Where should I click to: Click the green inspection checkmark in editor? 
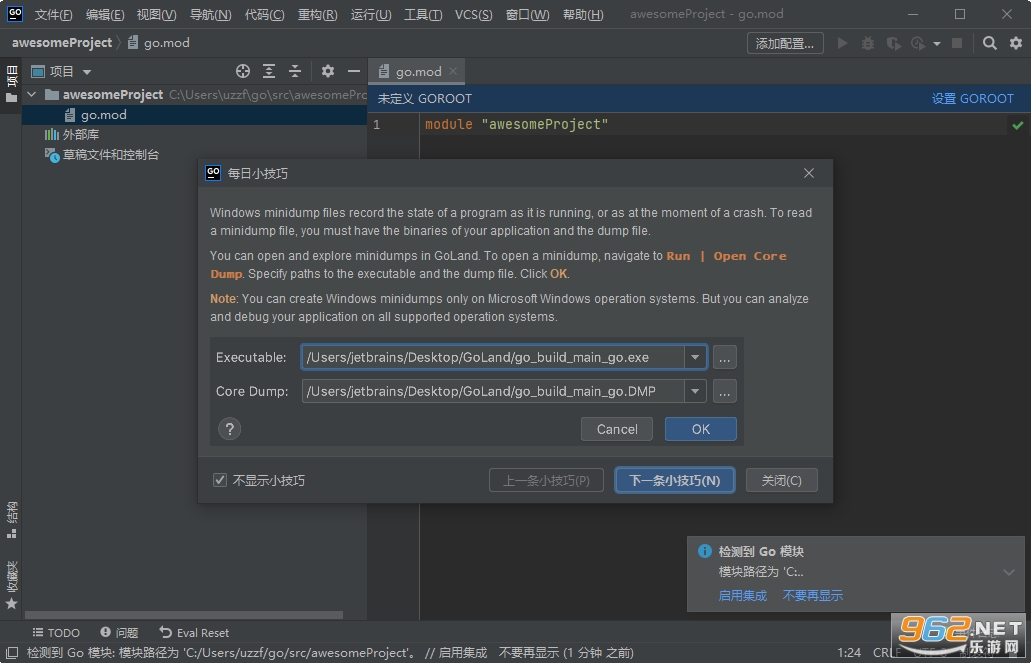click(1018, 124)
